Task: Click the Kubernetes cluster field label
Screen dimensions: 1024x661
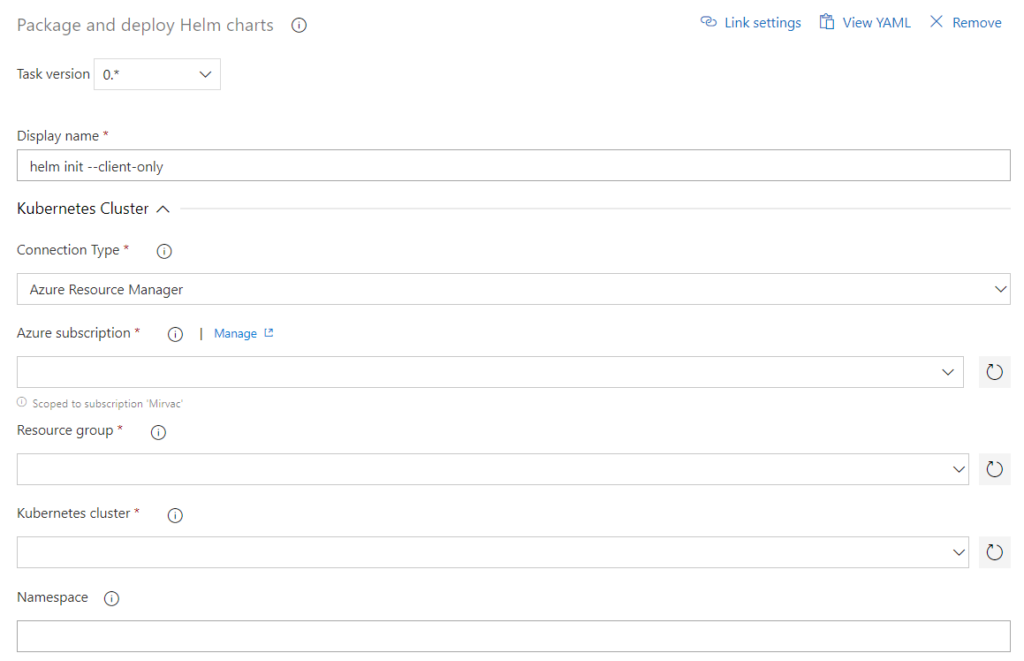Action: pos(74,513)
